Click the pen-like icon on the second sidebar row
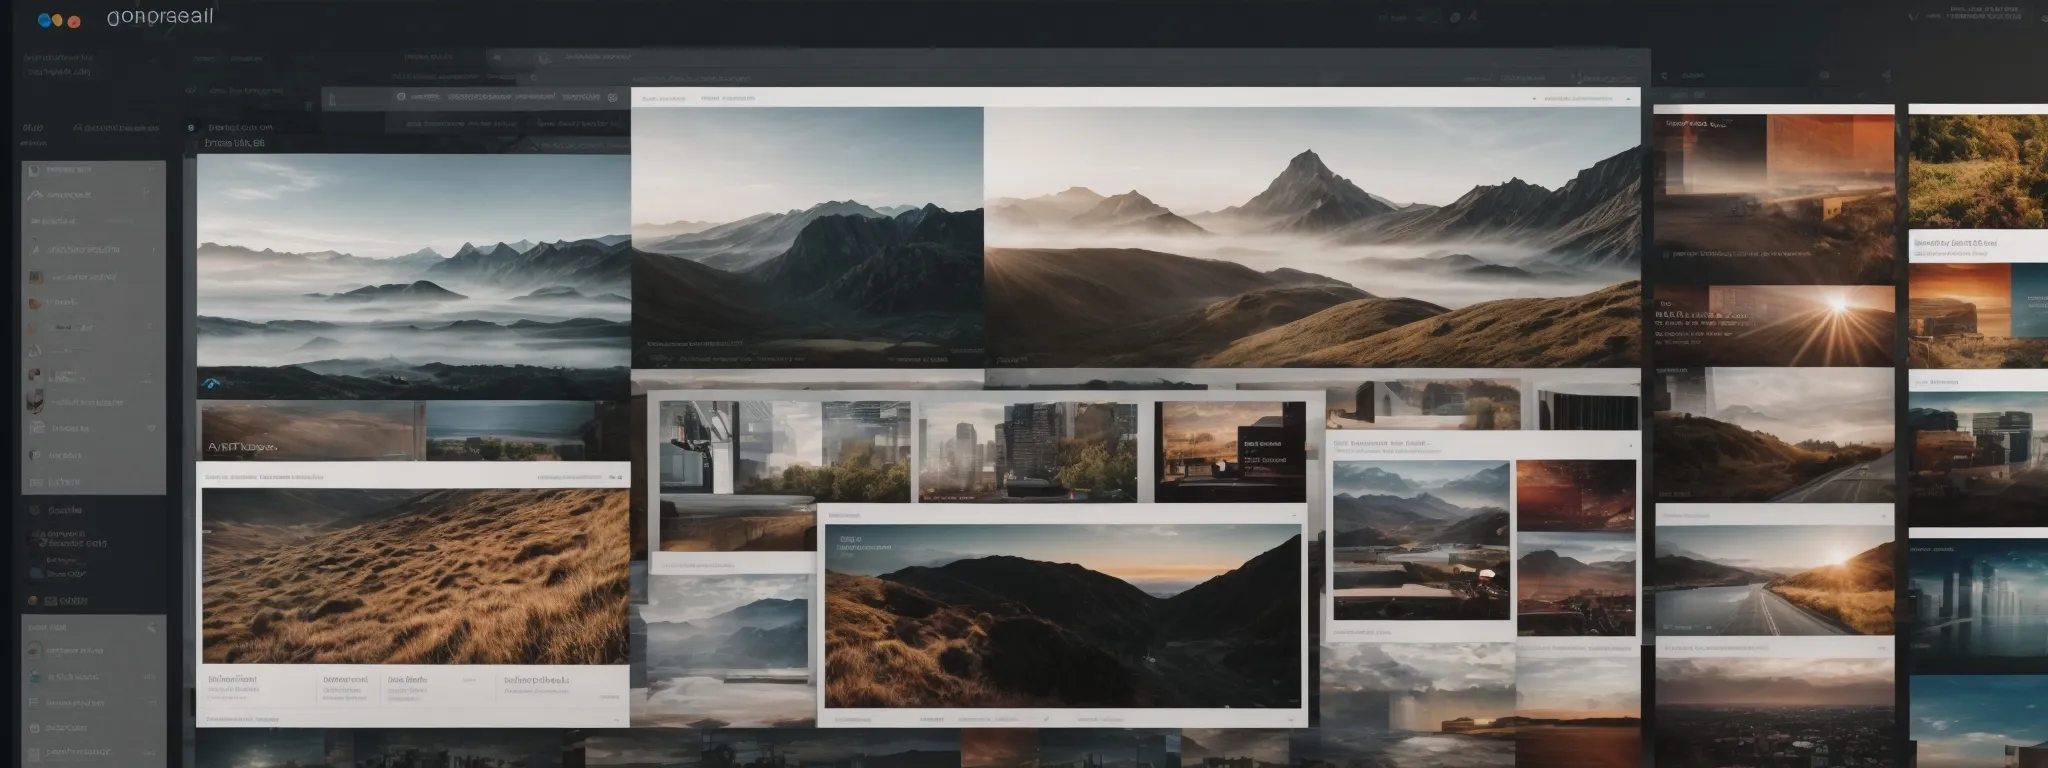 [33, 195]
